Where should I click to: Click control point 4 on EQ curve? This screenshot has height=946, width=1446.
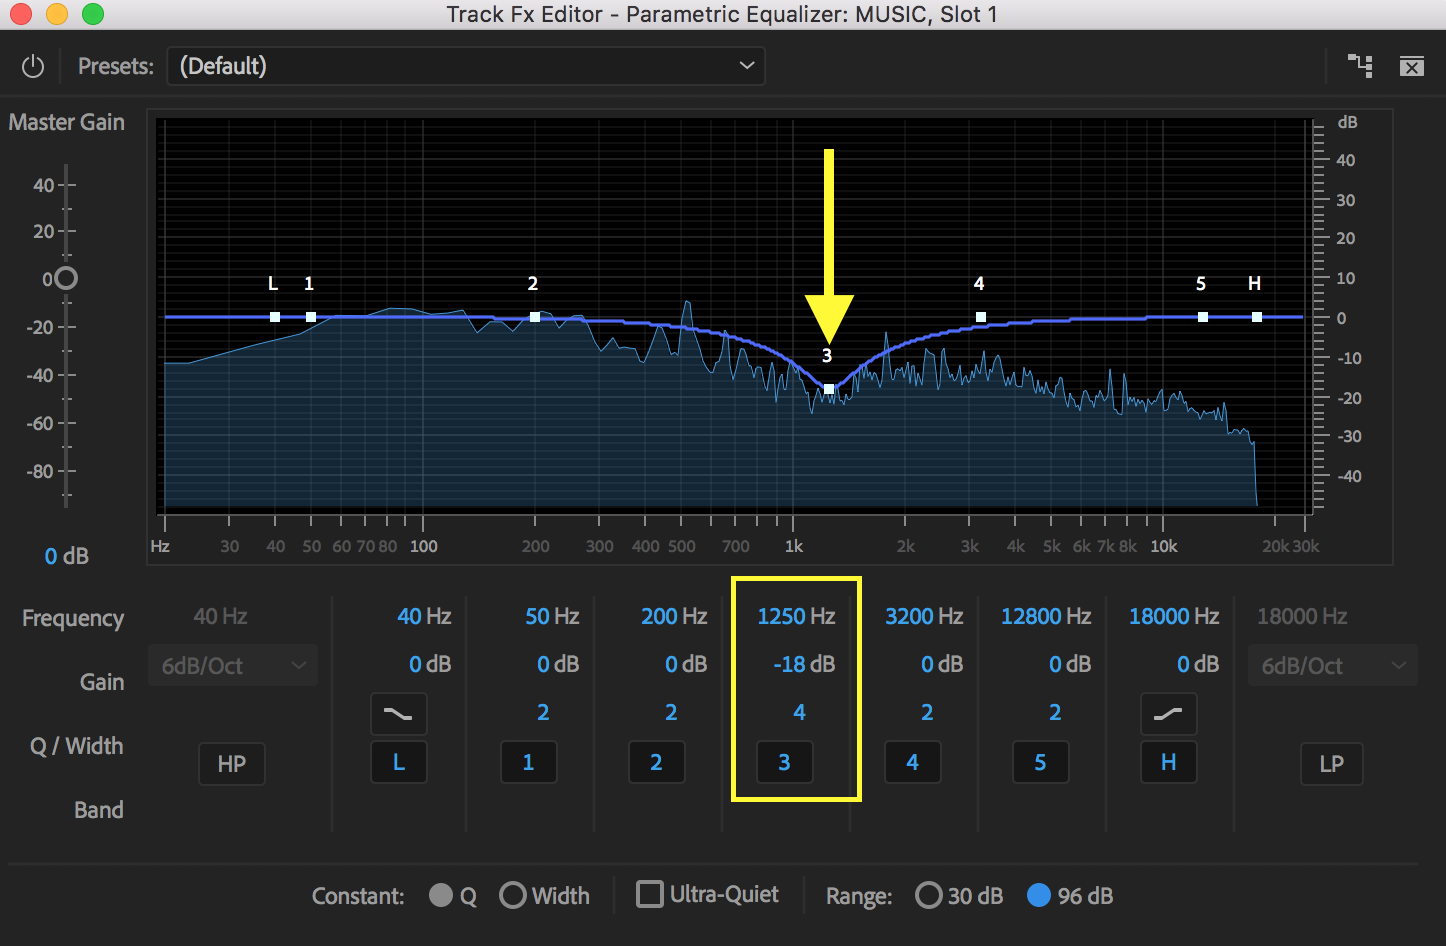[x=981, y=317]
